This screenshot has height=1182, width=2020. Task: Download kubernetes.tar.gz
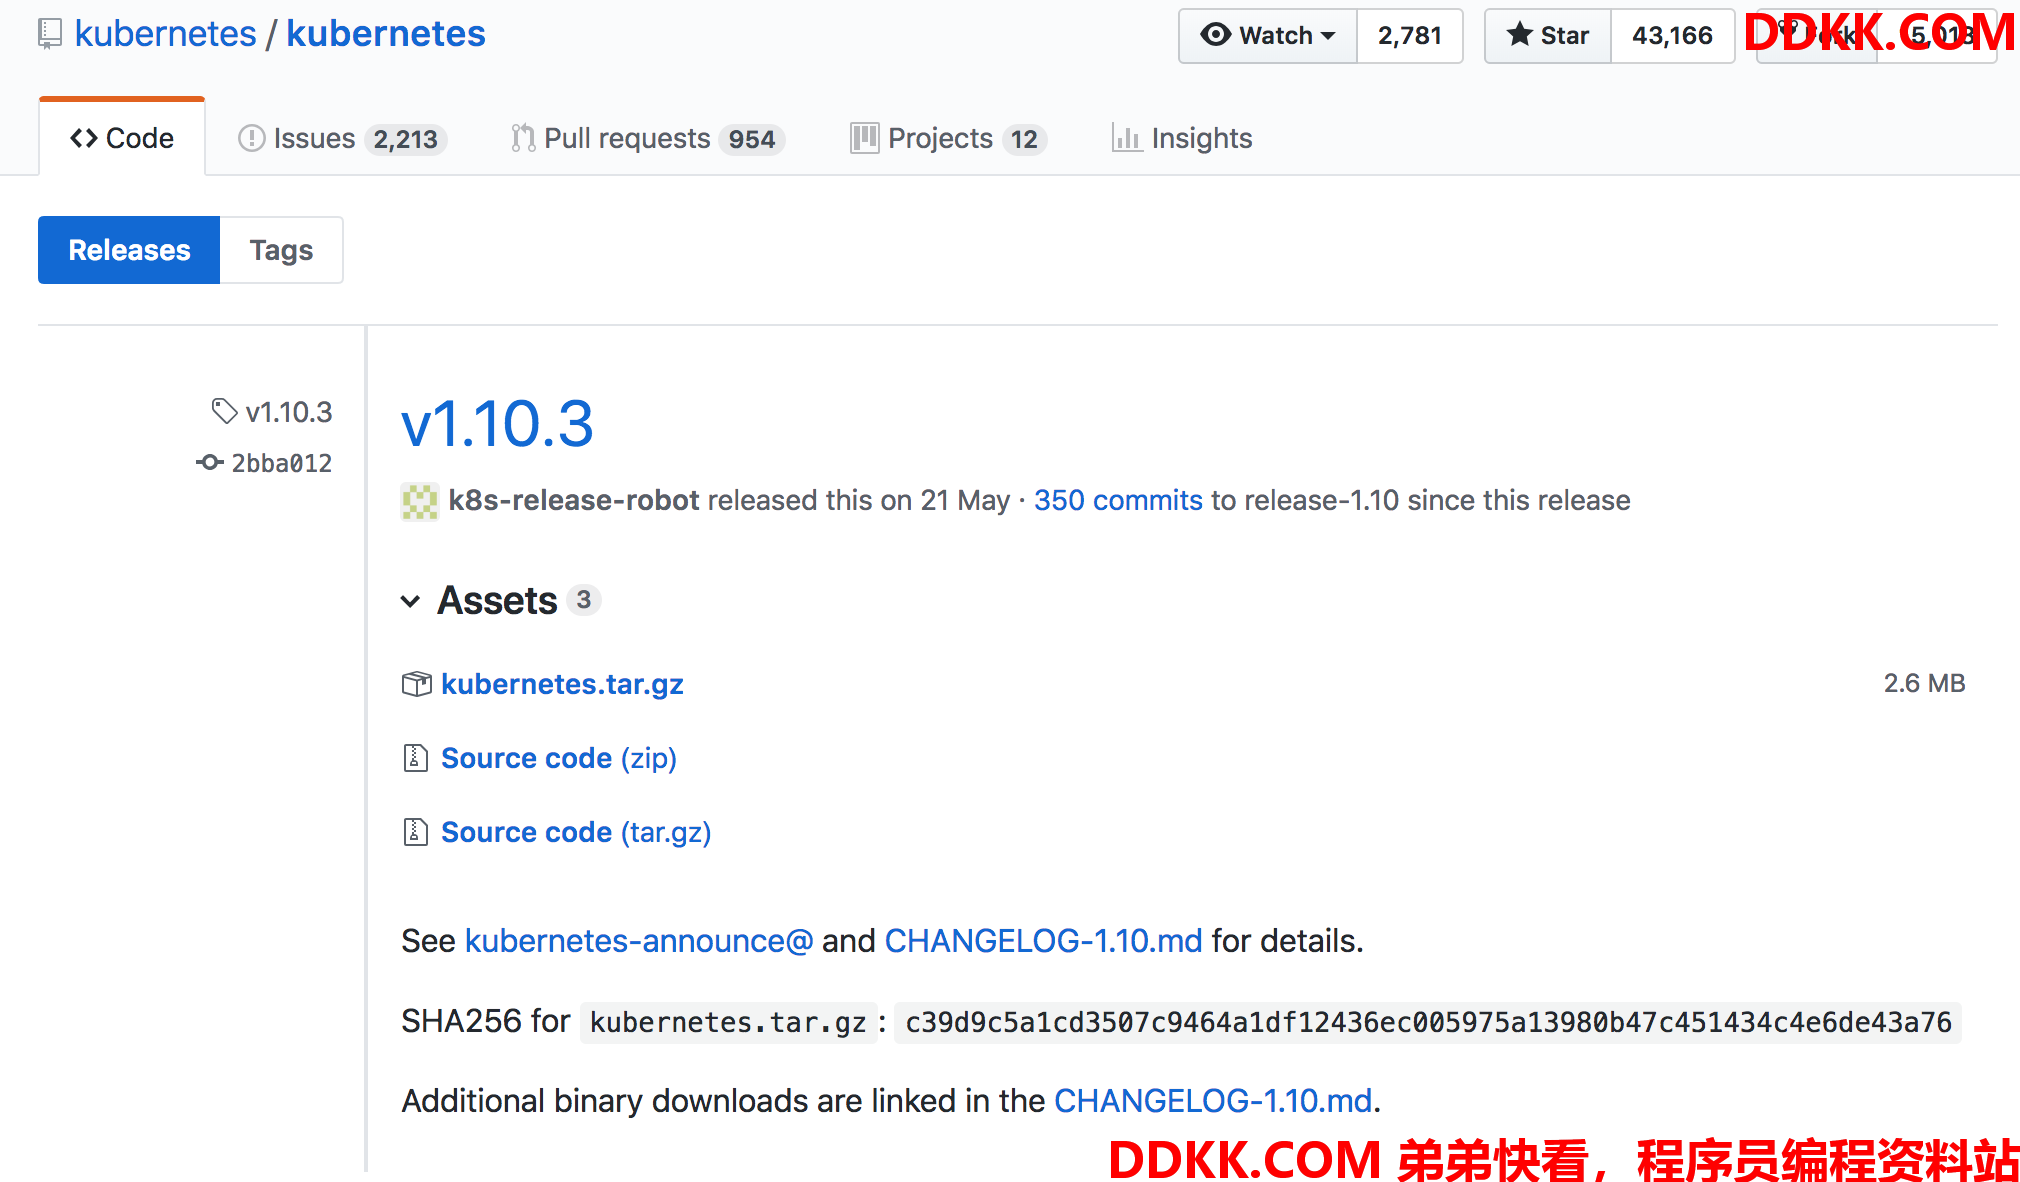coord(562,684)
